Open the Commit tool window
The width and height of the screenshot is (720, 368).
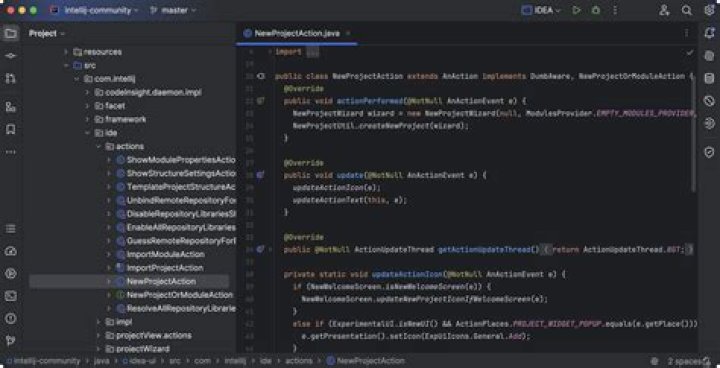pyautogui.click(x=11, y=56)
